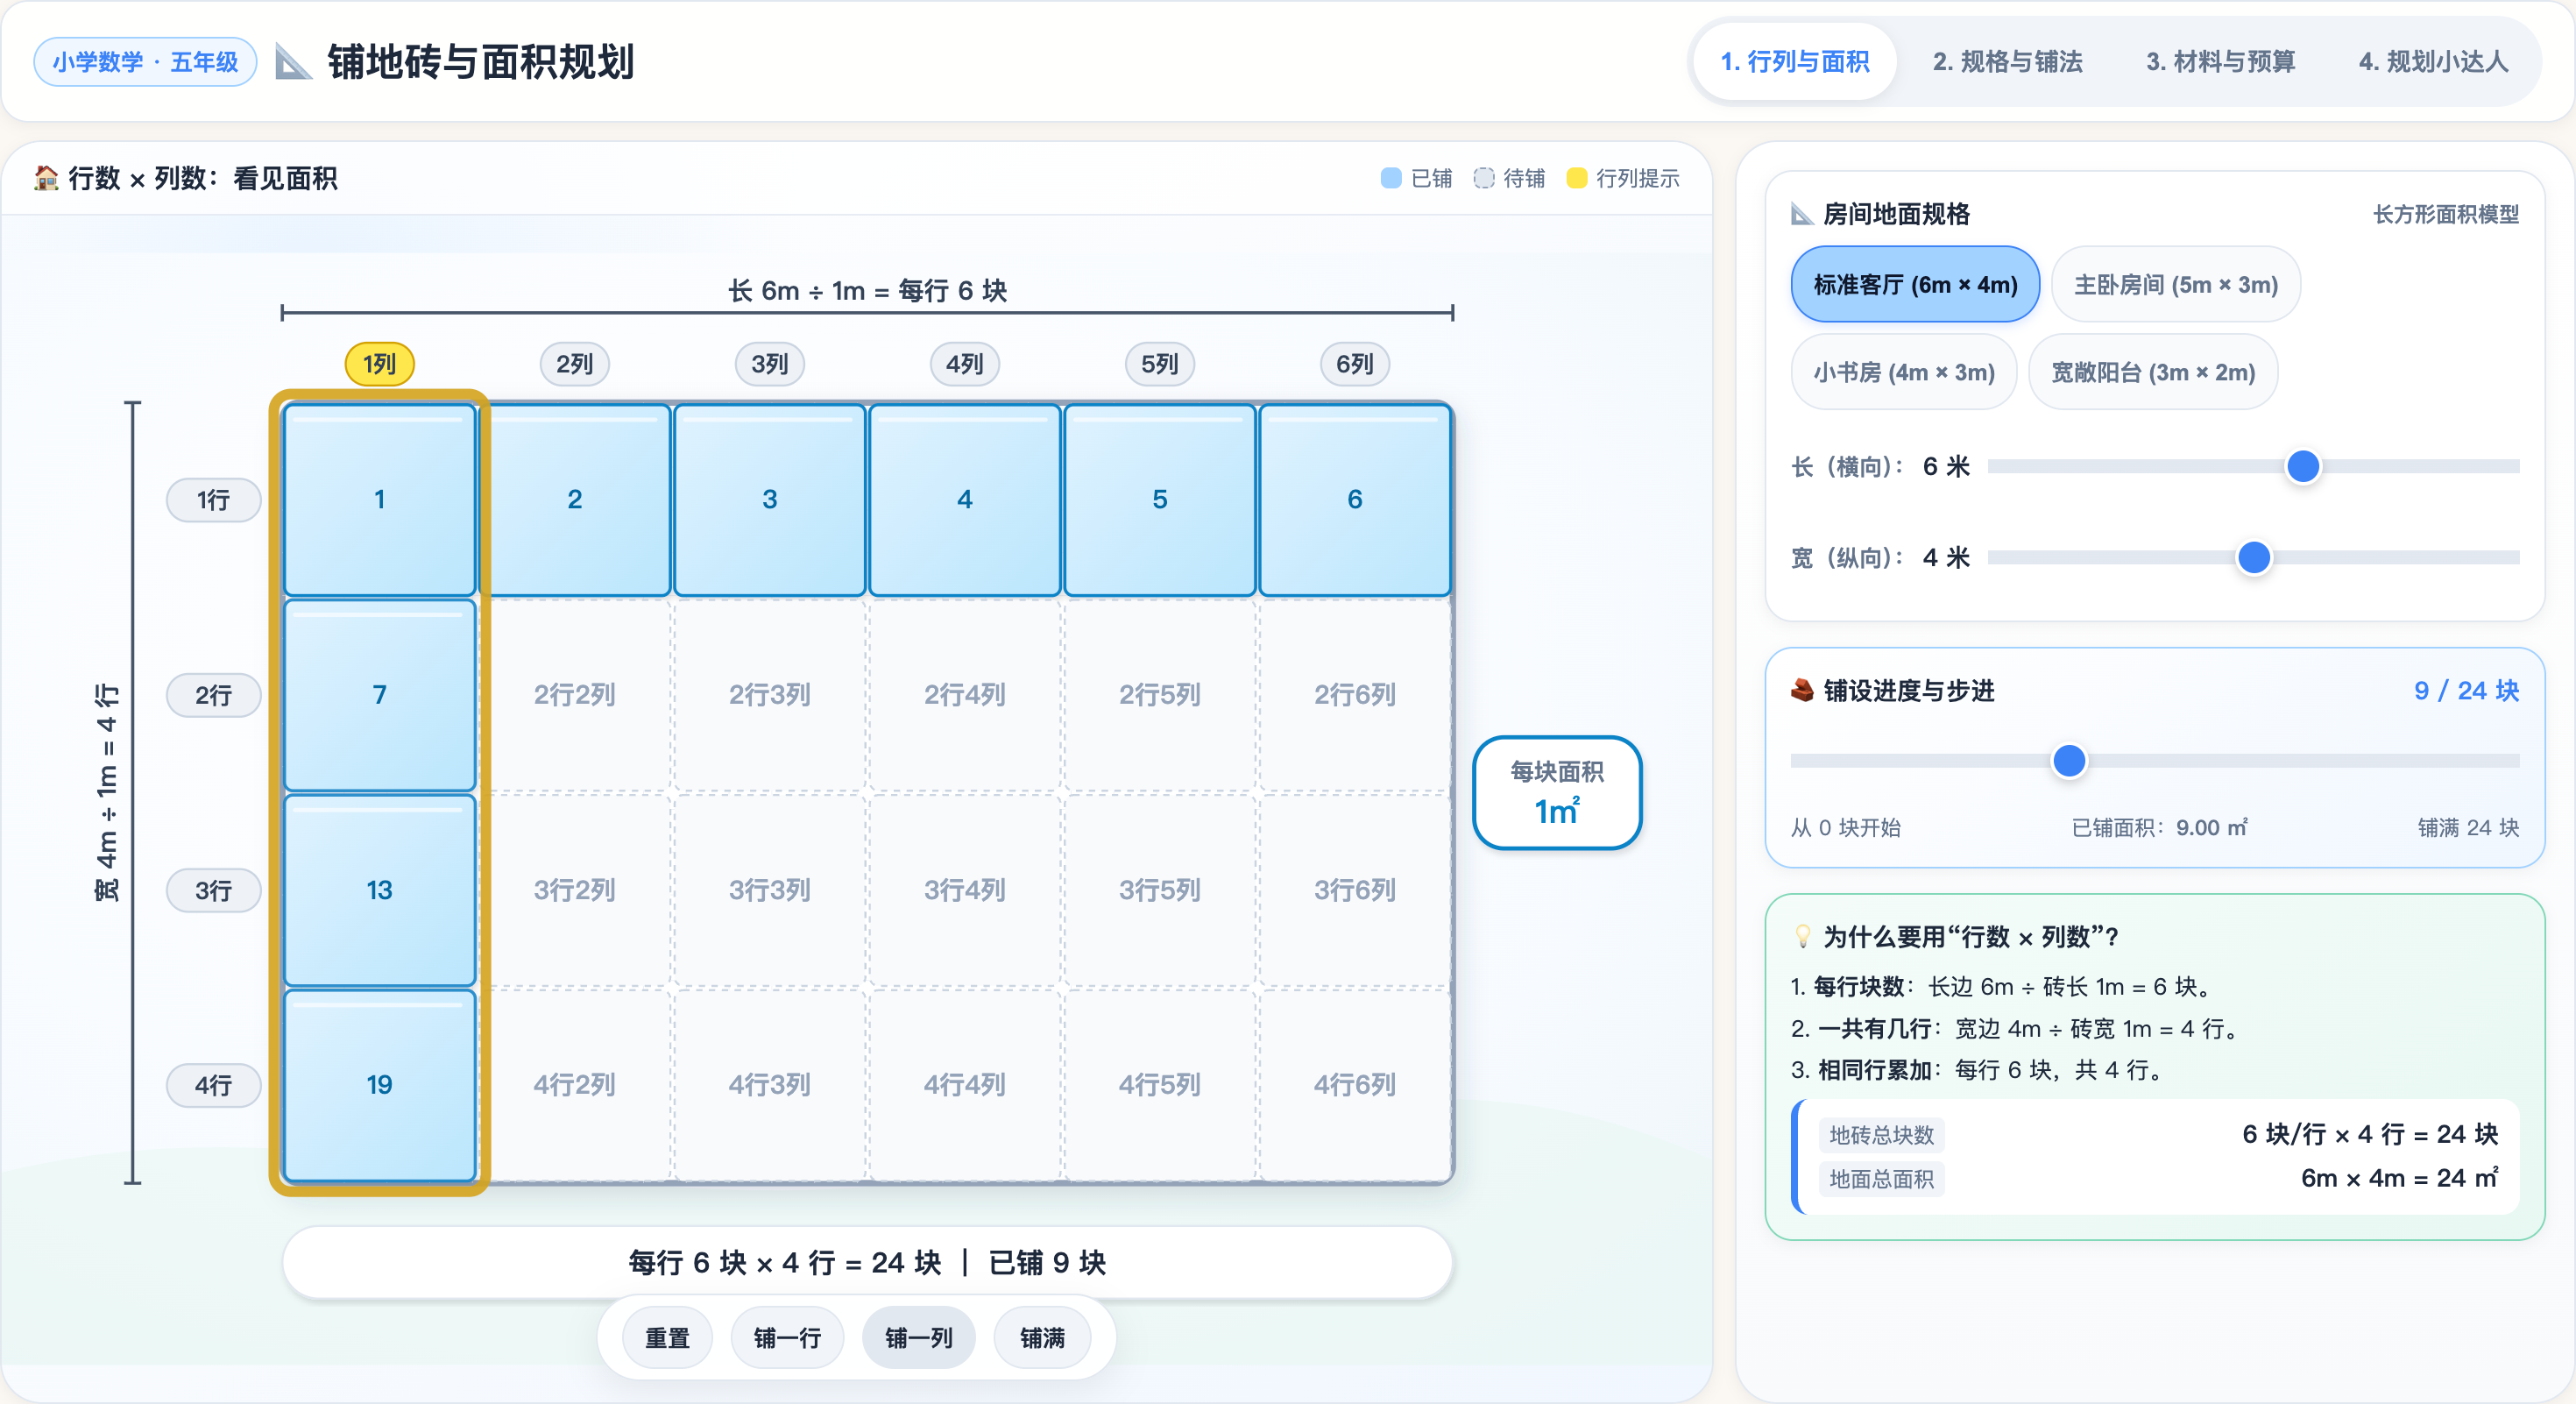Click the 1行 row label
Screen dimensions: 2576x1404
[213, 500]
